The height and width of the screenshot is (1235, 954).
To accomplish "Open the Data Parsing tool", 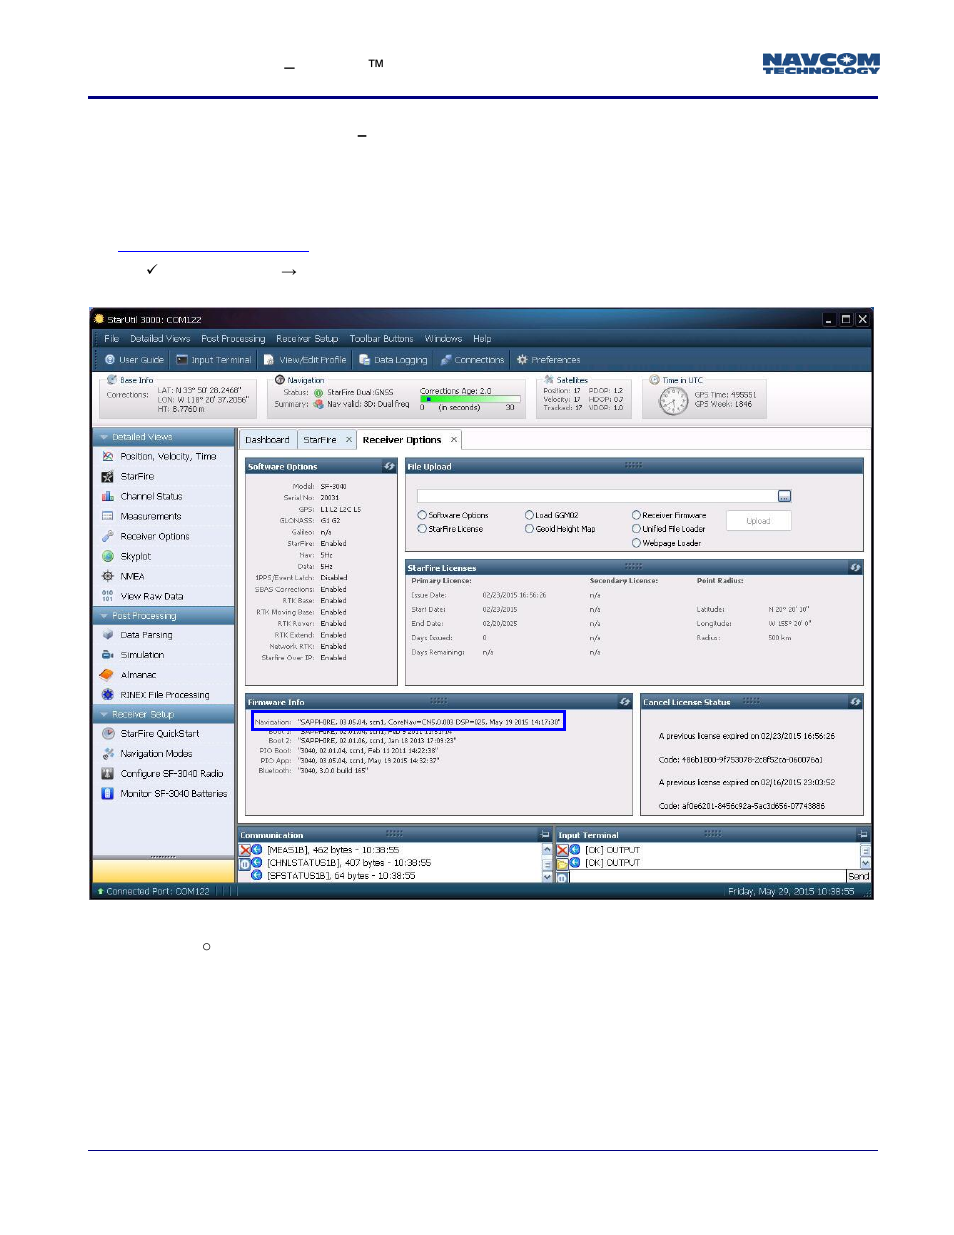I will click(137, 635).
